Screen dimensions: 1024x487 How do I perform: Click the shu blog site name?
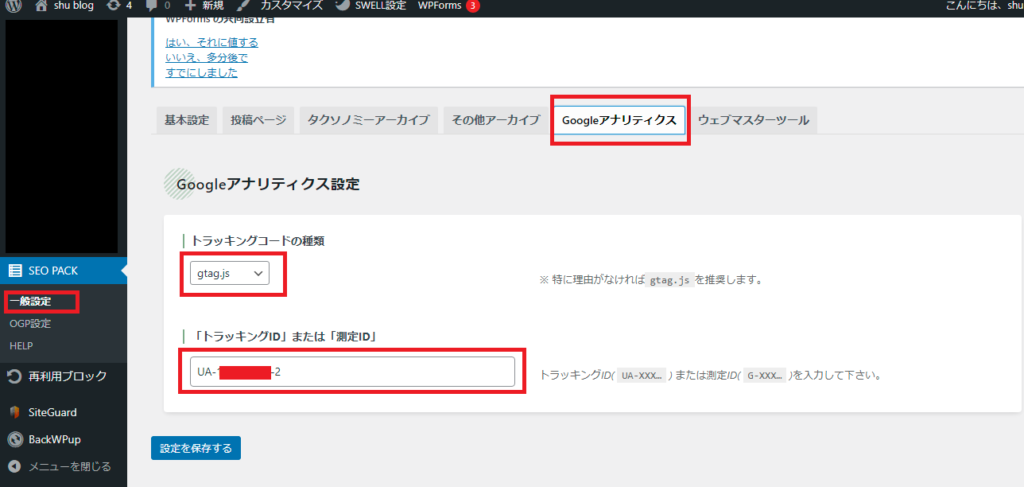tap(73, 6)
